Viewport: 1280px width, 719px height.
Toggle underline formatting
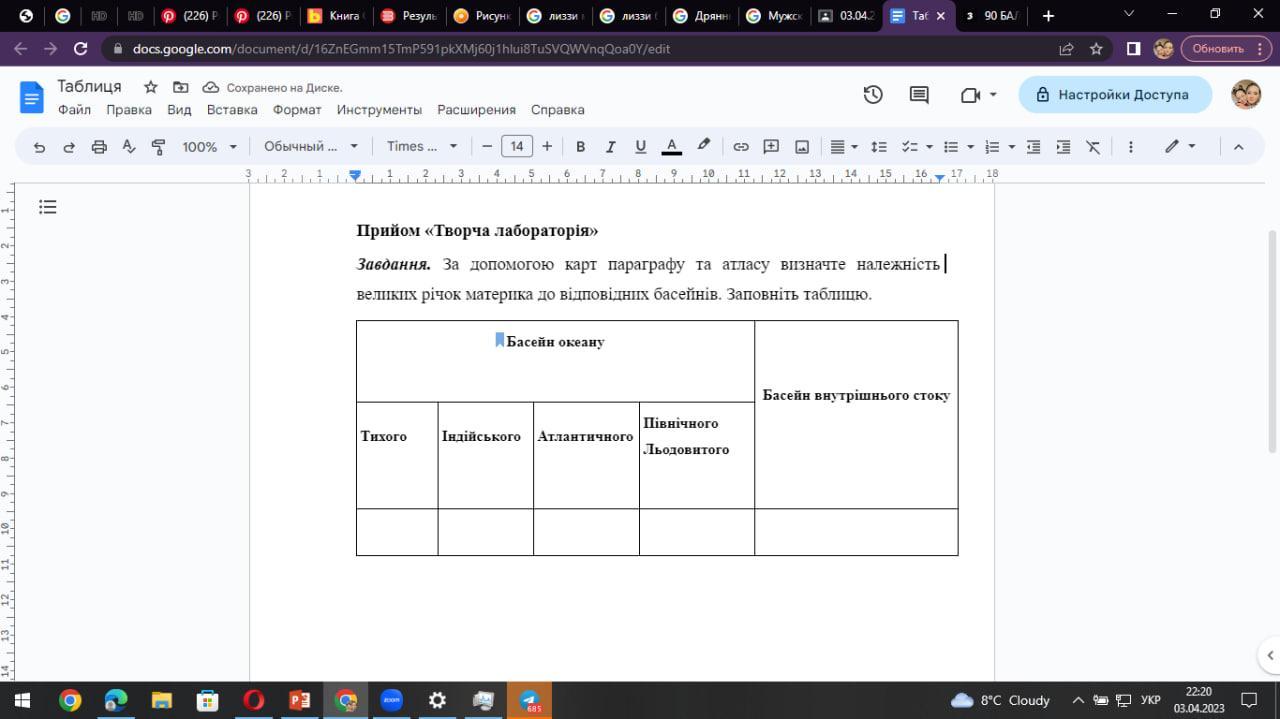click(641, 147)
